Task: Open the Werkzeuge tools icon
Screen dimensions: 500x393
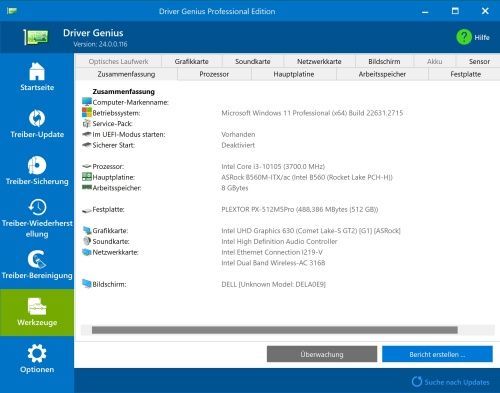Action: coord(37,306)
